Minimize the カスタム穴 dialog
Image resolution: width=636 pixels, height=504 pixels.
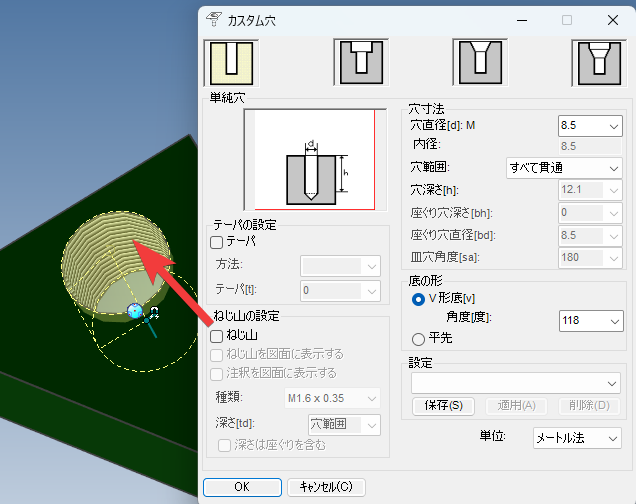[x=522, y=20]
